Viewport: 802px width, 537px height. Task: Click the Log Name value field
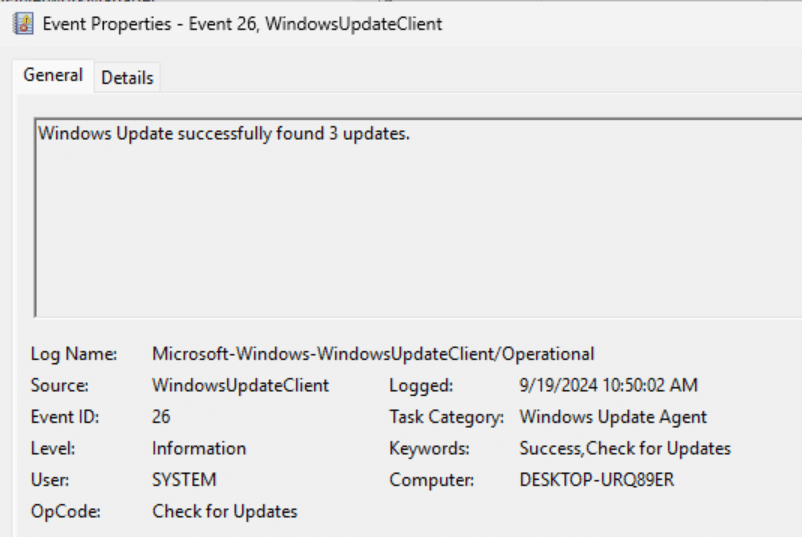click(373, 354)
